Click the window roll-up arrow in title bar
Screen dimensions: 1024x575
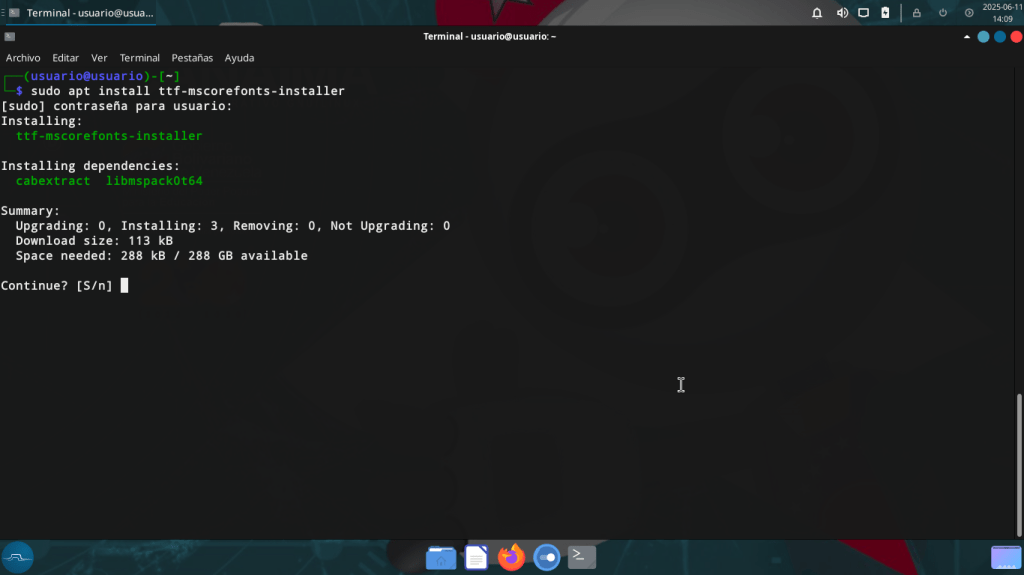pos(966,36)
